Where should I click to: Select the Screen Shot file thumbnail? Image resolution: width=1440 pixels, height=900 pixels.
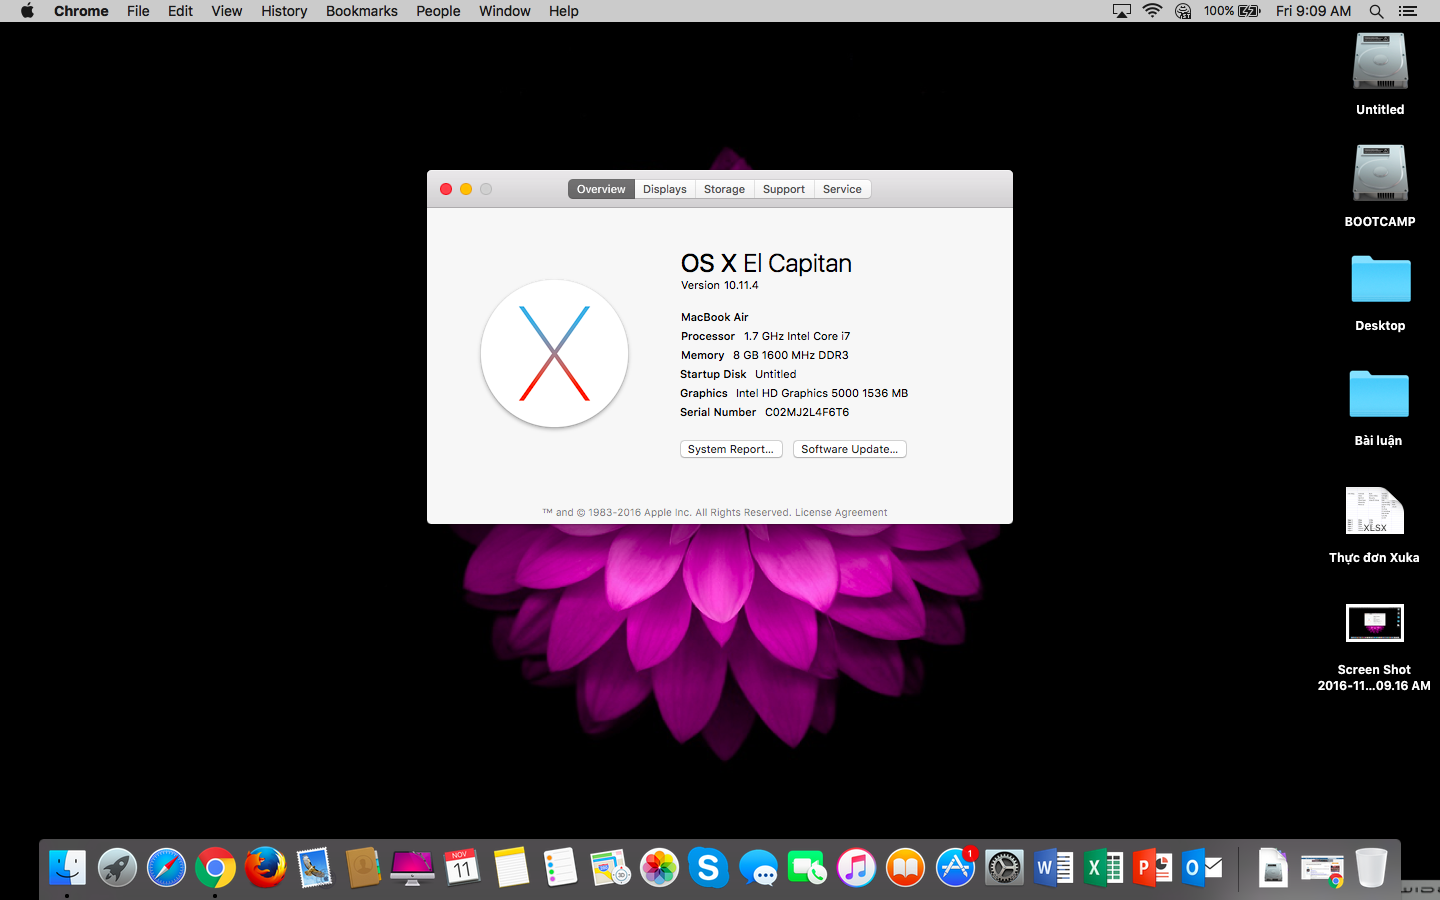click(x=1375, y=623)
